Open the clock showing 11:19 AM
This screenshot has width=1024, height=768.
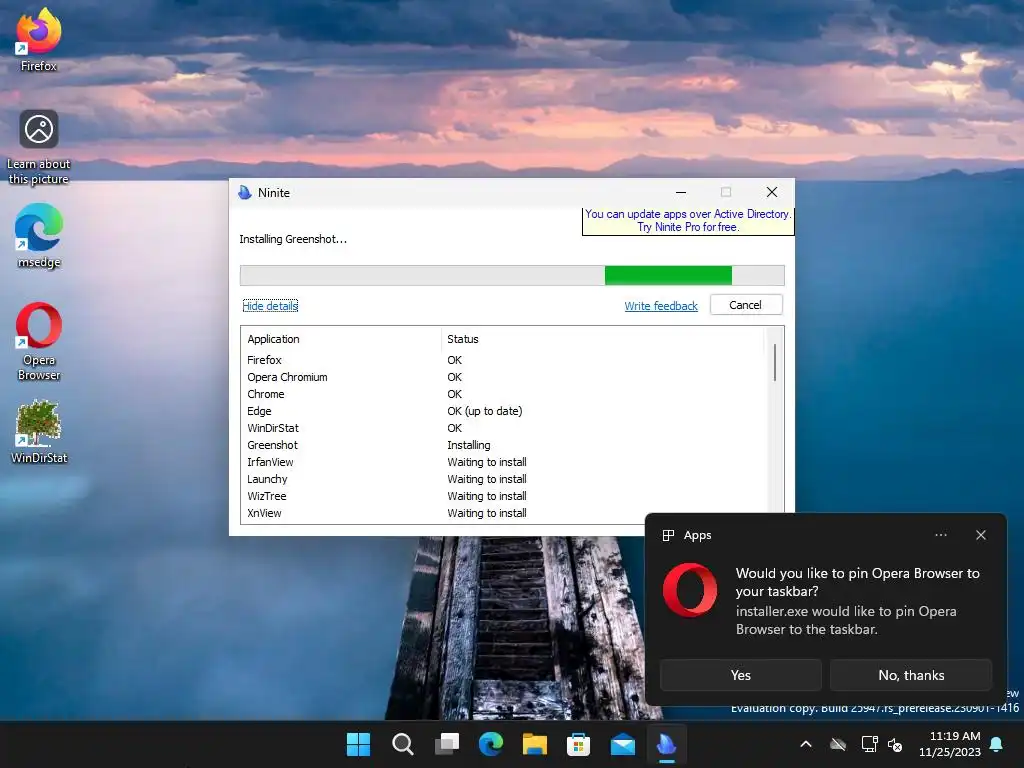point(950,744)
